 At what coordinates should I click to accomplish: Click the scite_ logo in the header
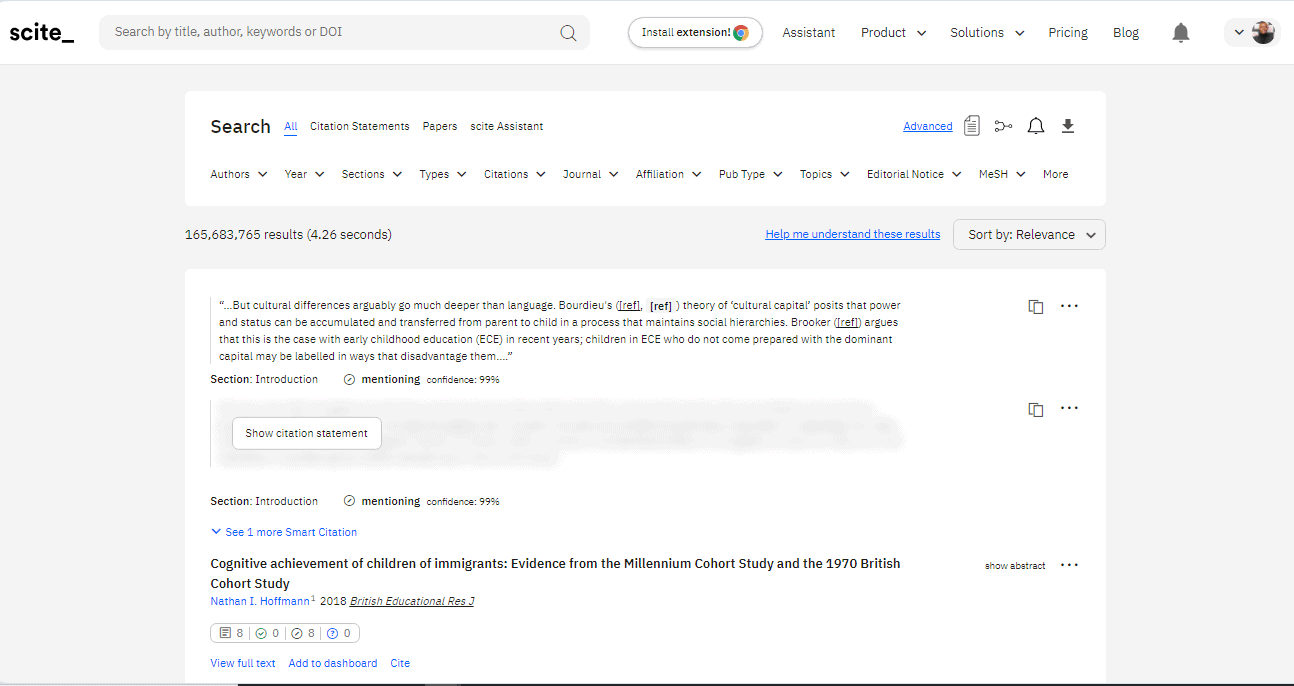click(41, 31)
